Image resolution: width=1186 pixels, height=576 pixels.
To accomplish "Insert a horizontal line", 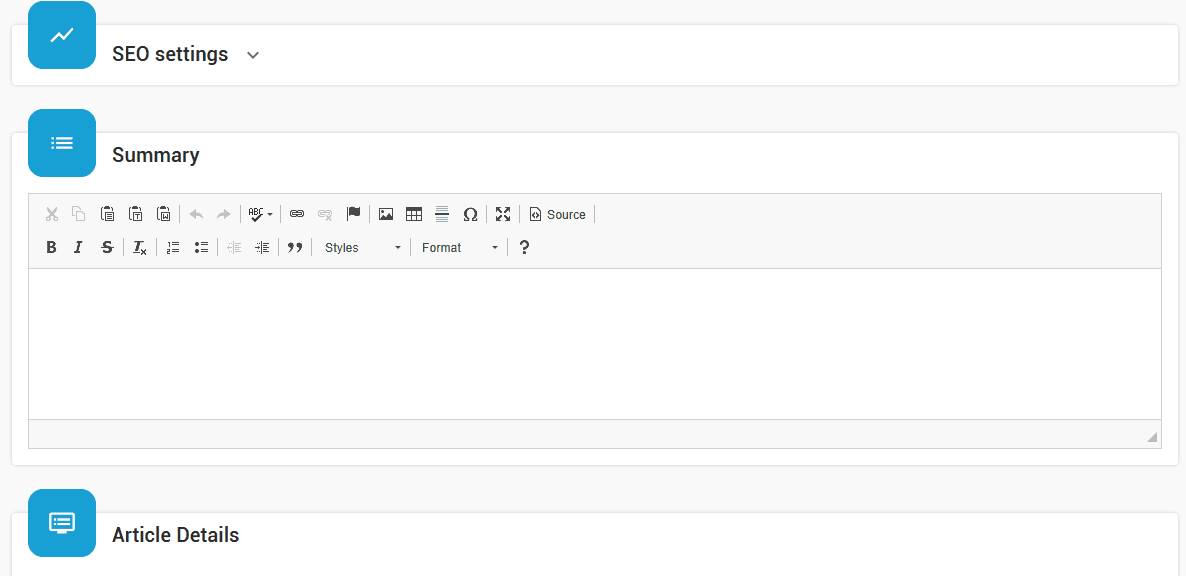I will tap(442, 214).
